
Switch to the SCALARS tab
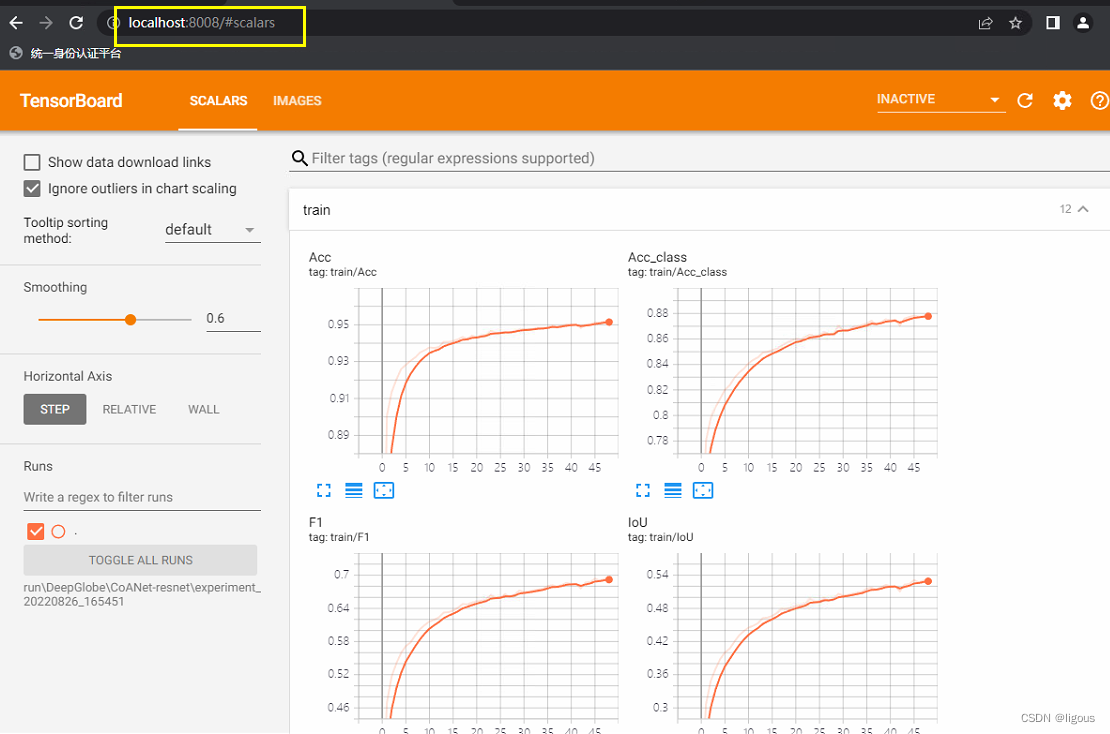(218, 101)
